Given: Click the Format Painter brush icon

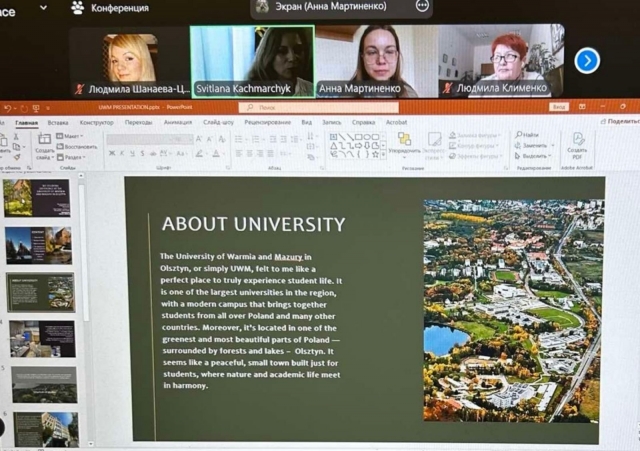Looking at the screenshot, I should point(17,157).
